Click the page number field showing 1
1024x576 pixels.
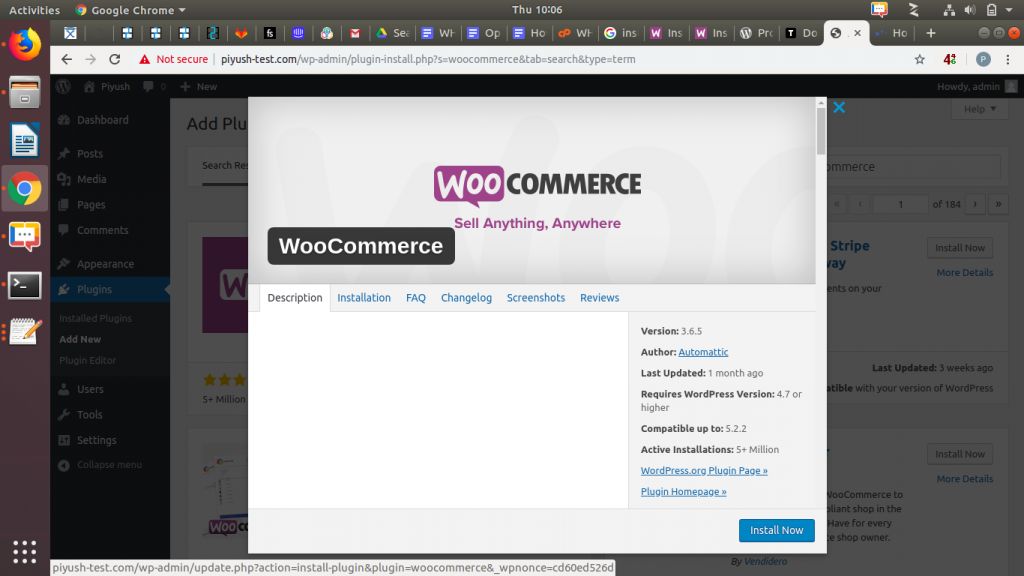[x=900, y=204]
